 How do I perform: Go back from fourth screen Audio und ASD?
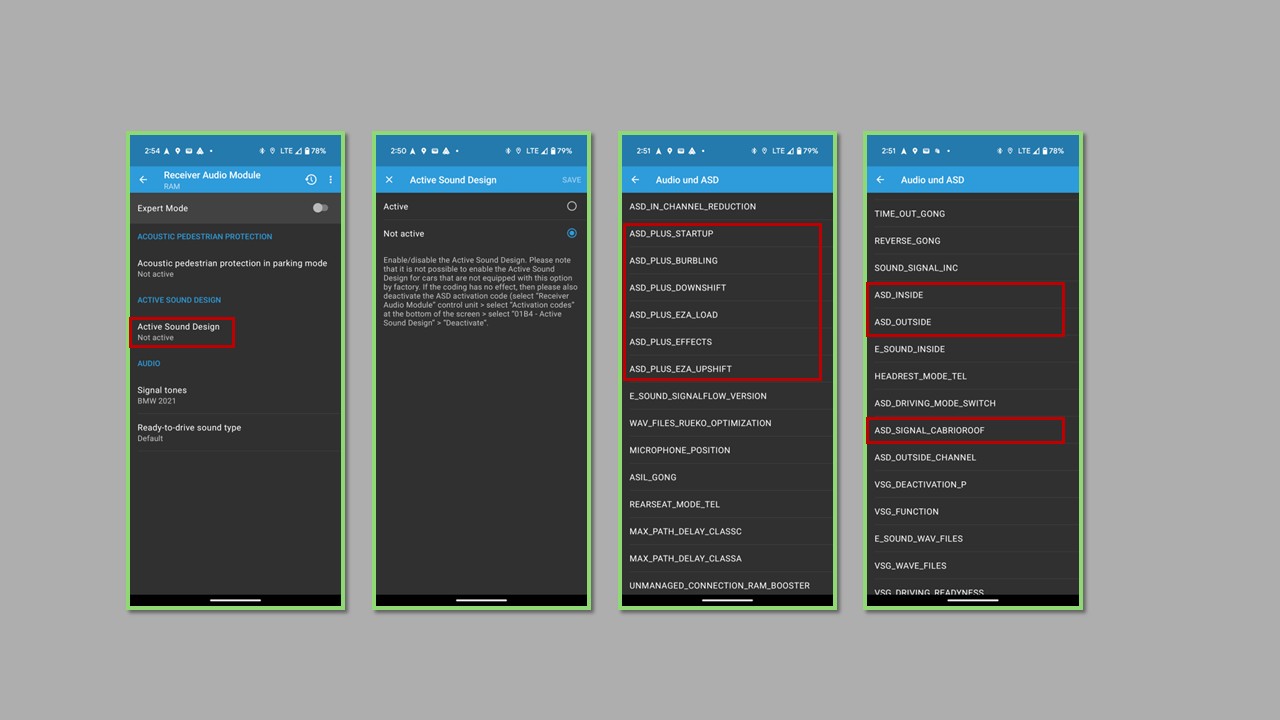pos(880,180)
